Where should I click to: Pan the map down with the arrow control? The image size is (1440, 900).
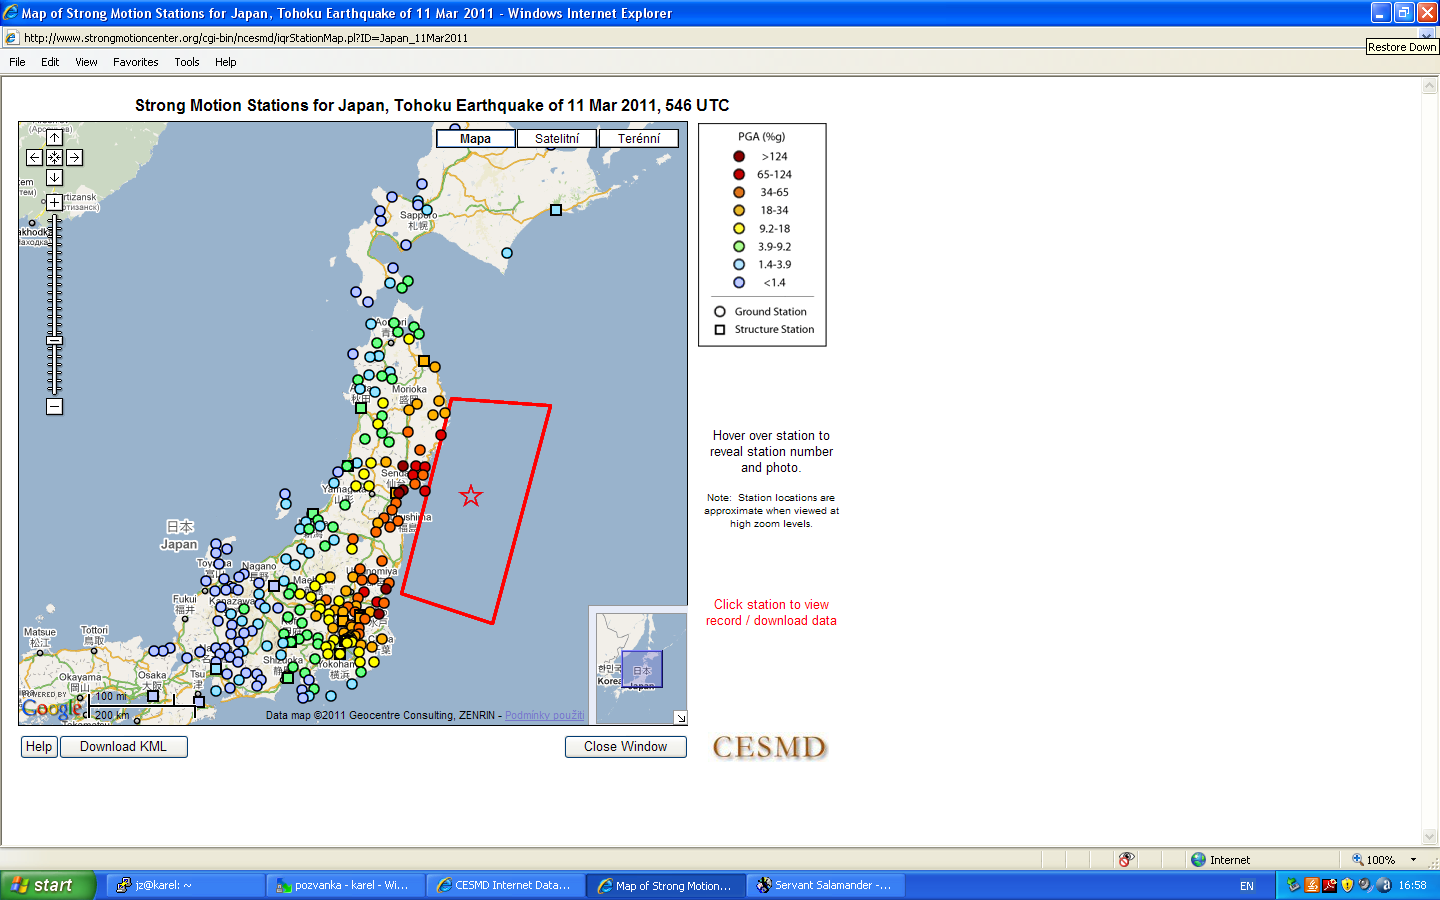coord(54,177)
